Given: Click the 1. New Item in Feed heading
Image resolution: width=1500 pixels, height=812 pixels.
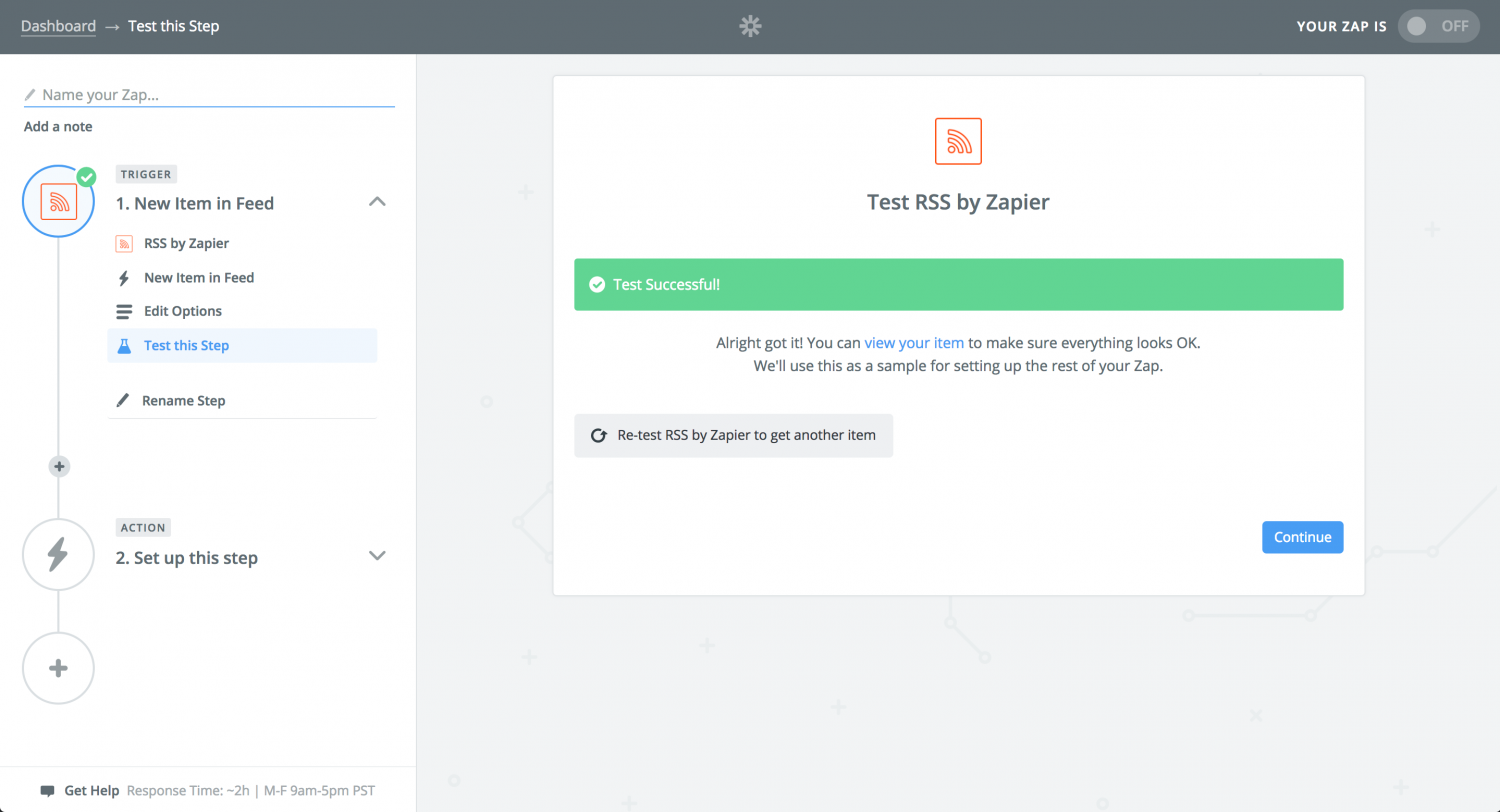Looking at the screenshot, I should point(194,203).
